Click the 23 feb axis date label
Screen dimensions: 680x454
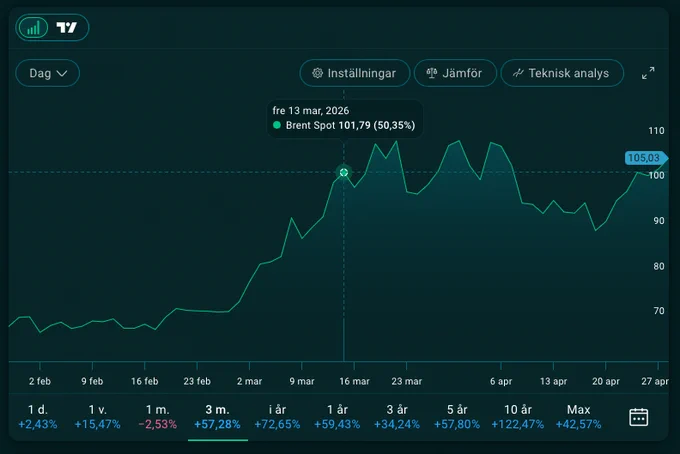coord(197,381)
